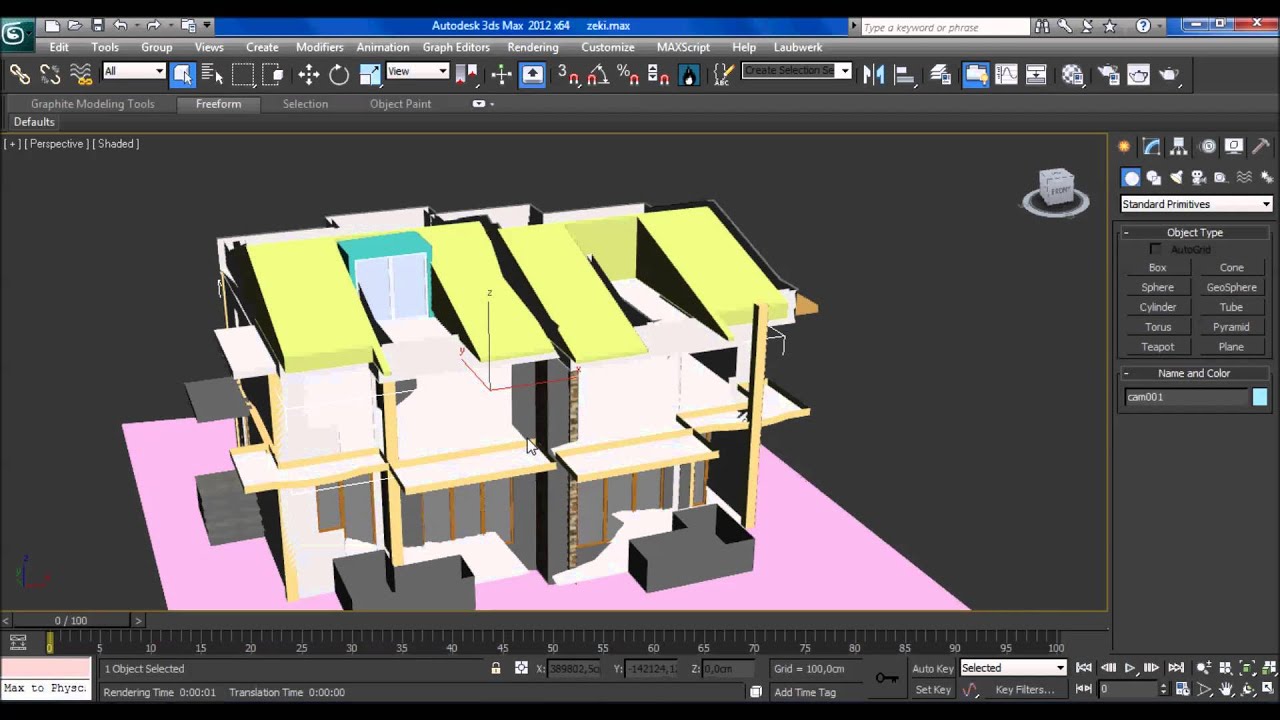Click the Set Keys key icon
1280x720 pixels.
[x=886, y=678]
